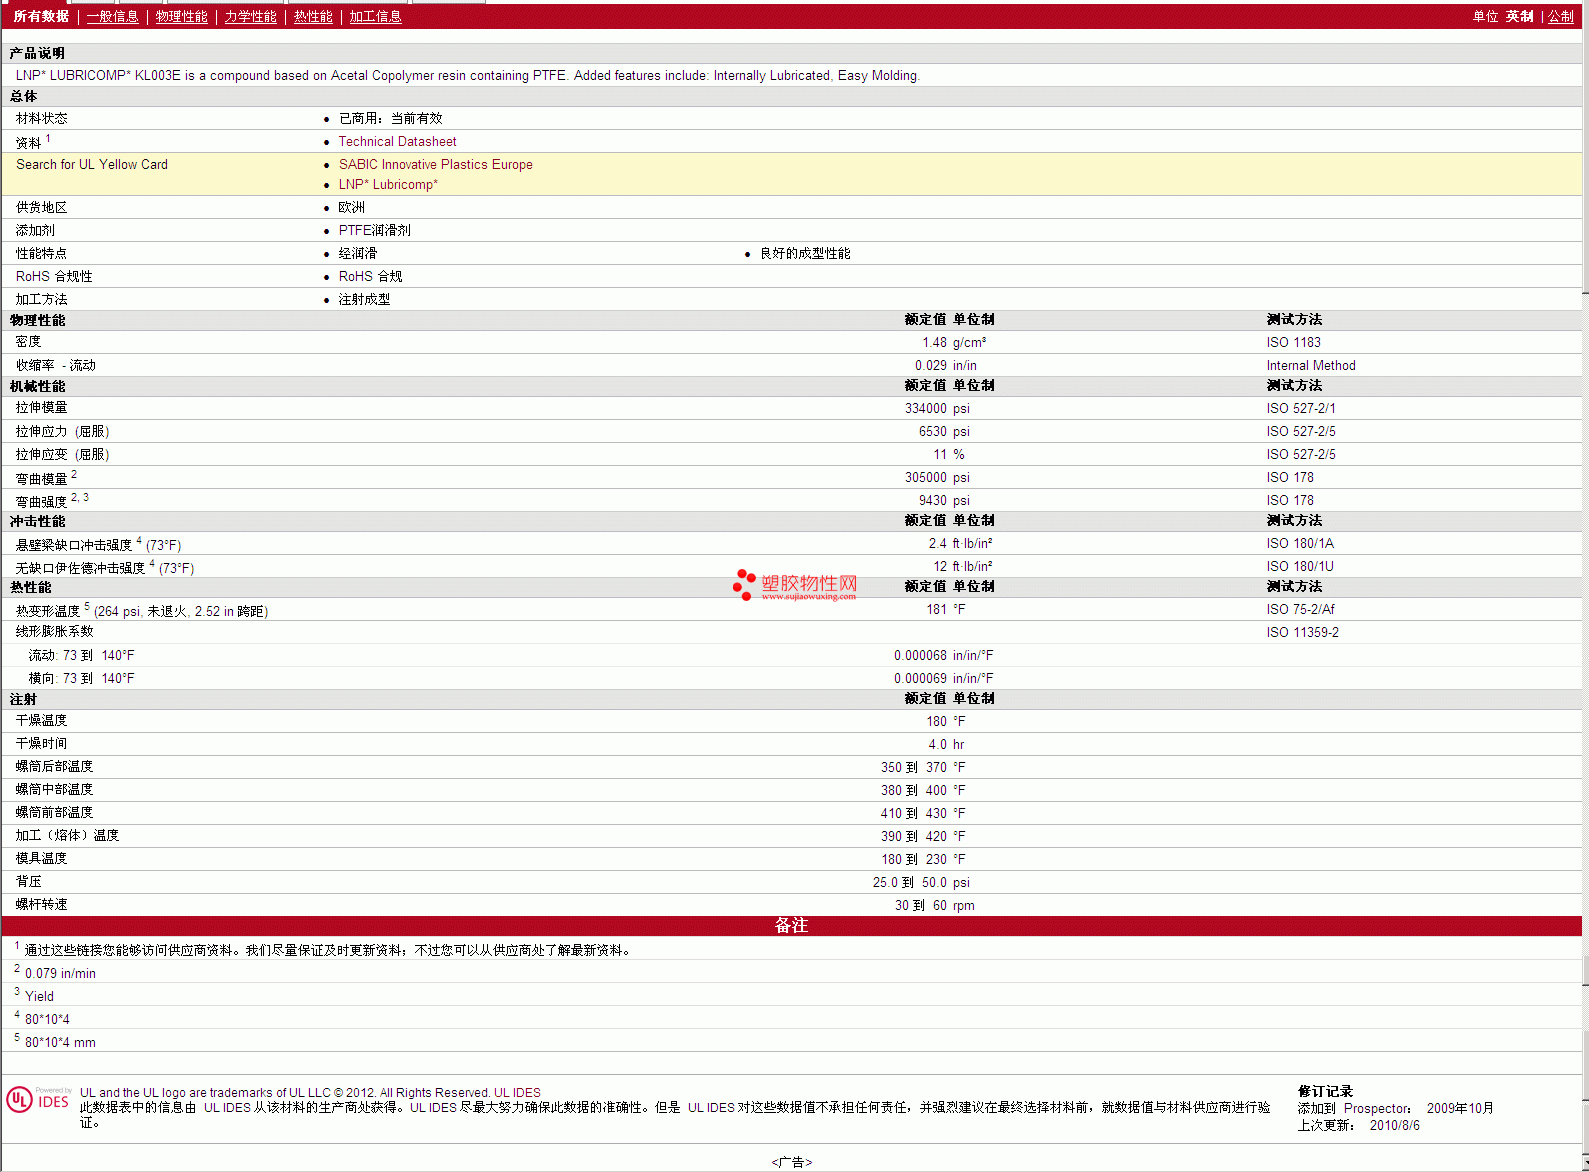The width and height of the screenshot is (1589, 1172).
Task: Click the 注射成型 processing method entry
Action: click(364, 300)
